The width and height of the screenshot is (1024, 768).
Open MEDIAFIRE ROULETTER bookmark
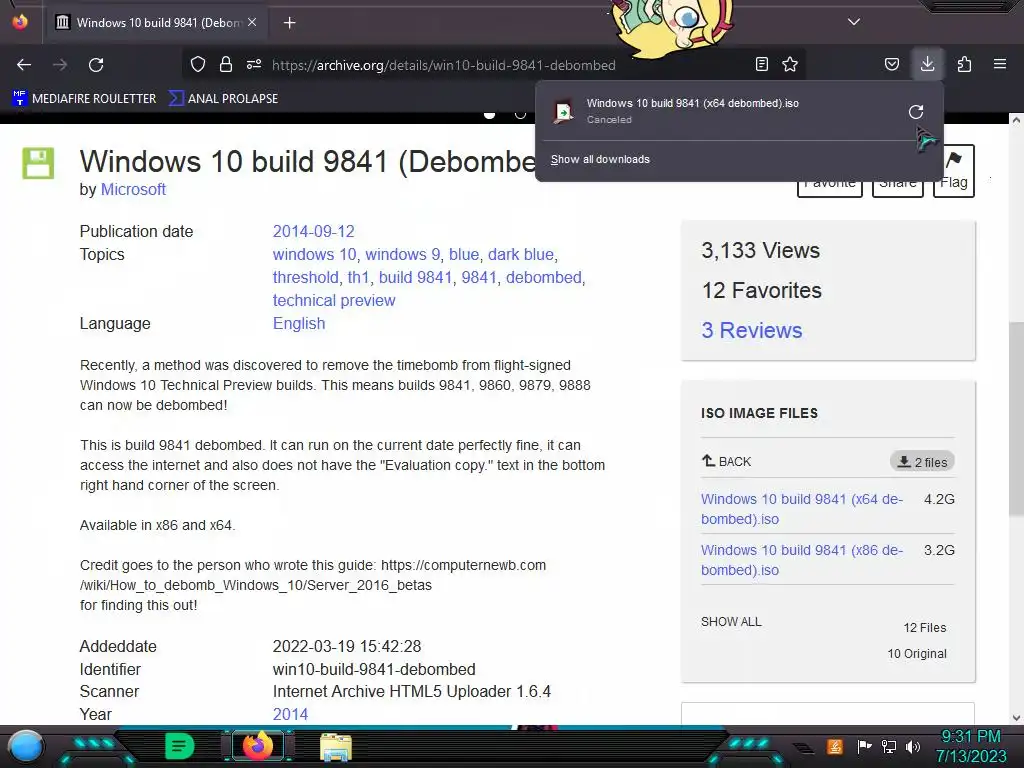pos(84,99)
